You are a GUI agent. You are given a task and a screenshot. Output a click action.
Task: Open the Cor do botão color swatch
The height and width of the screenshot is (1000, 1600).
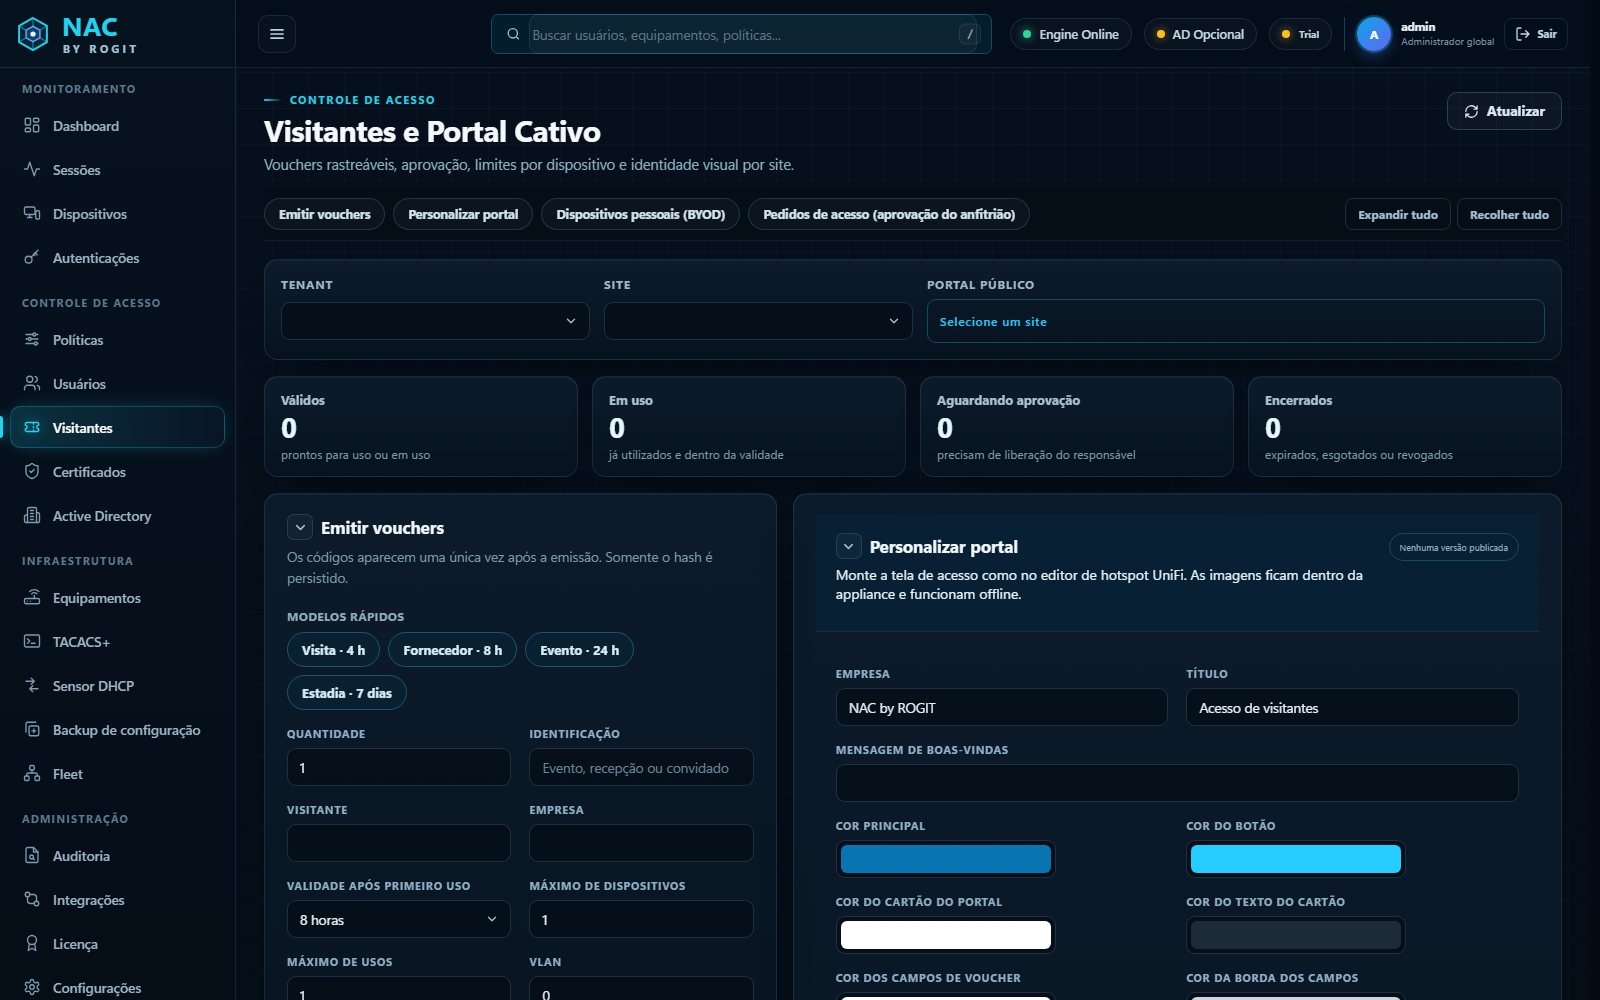pyautogui.click(x=1295, y=859)
